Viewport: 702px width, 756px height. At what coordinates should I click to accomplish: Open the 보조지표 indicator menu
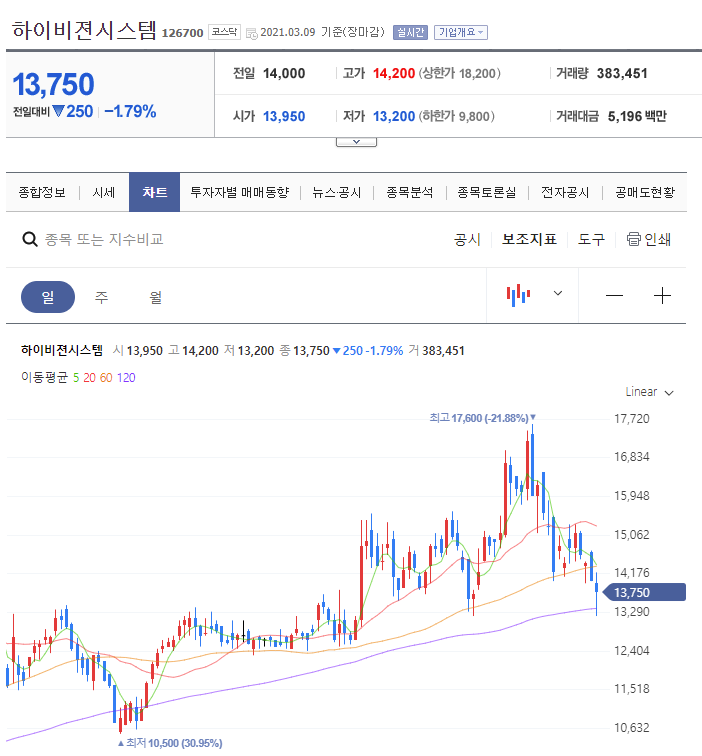coord(529,239)
